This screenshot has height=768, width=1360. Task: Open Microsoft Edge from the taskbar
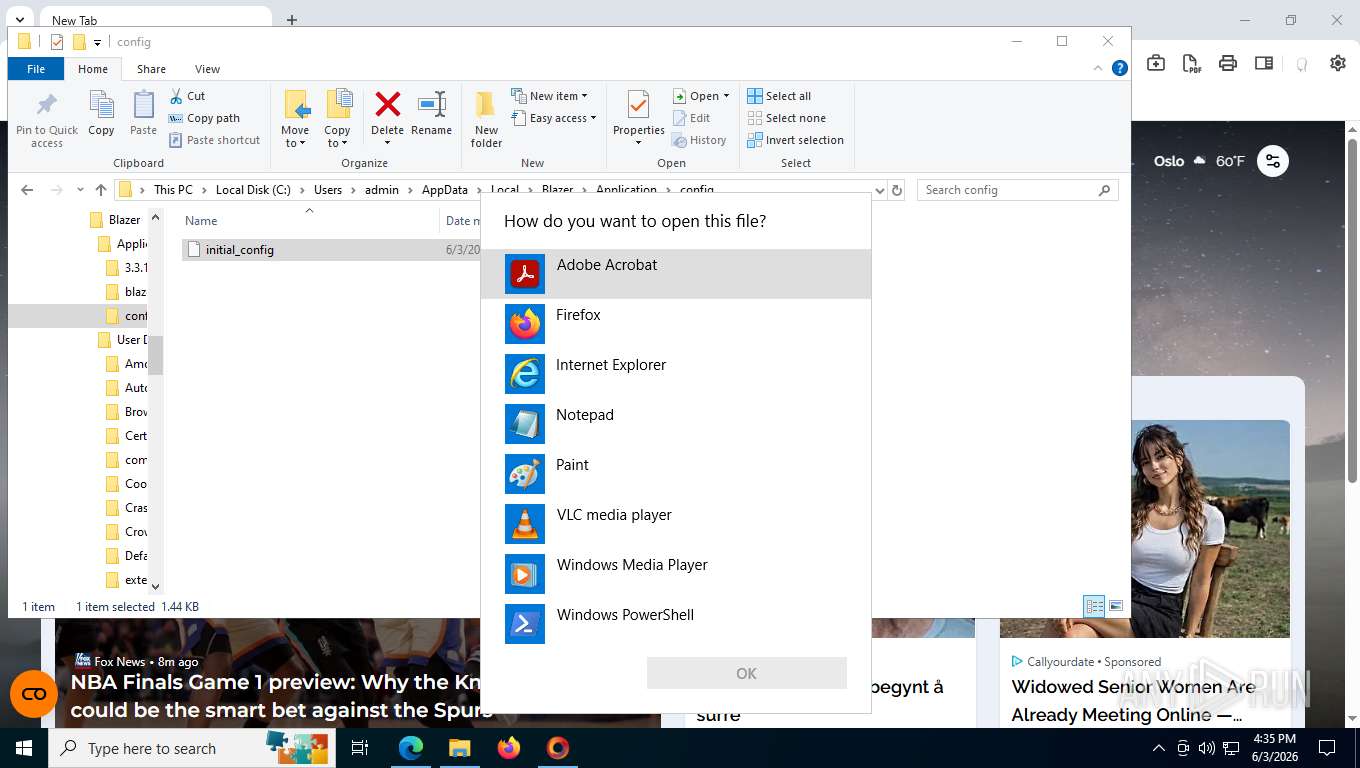(411, 748)
